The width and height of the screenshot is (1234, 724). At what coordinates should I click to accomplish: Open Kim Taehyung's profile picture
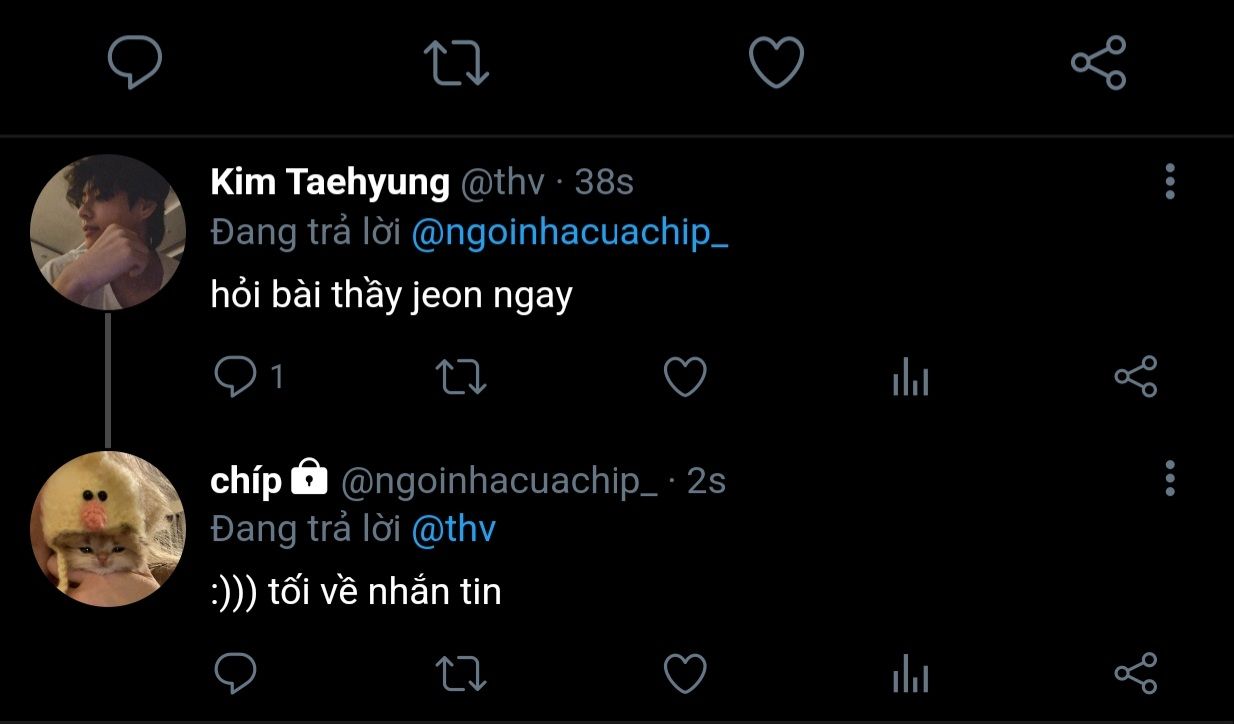coord(108,232)
